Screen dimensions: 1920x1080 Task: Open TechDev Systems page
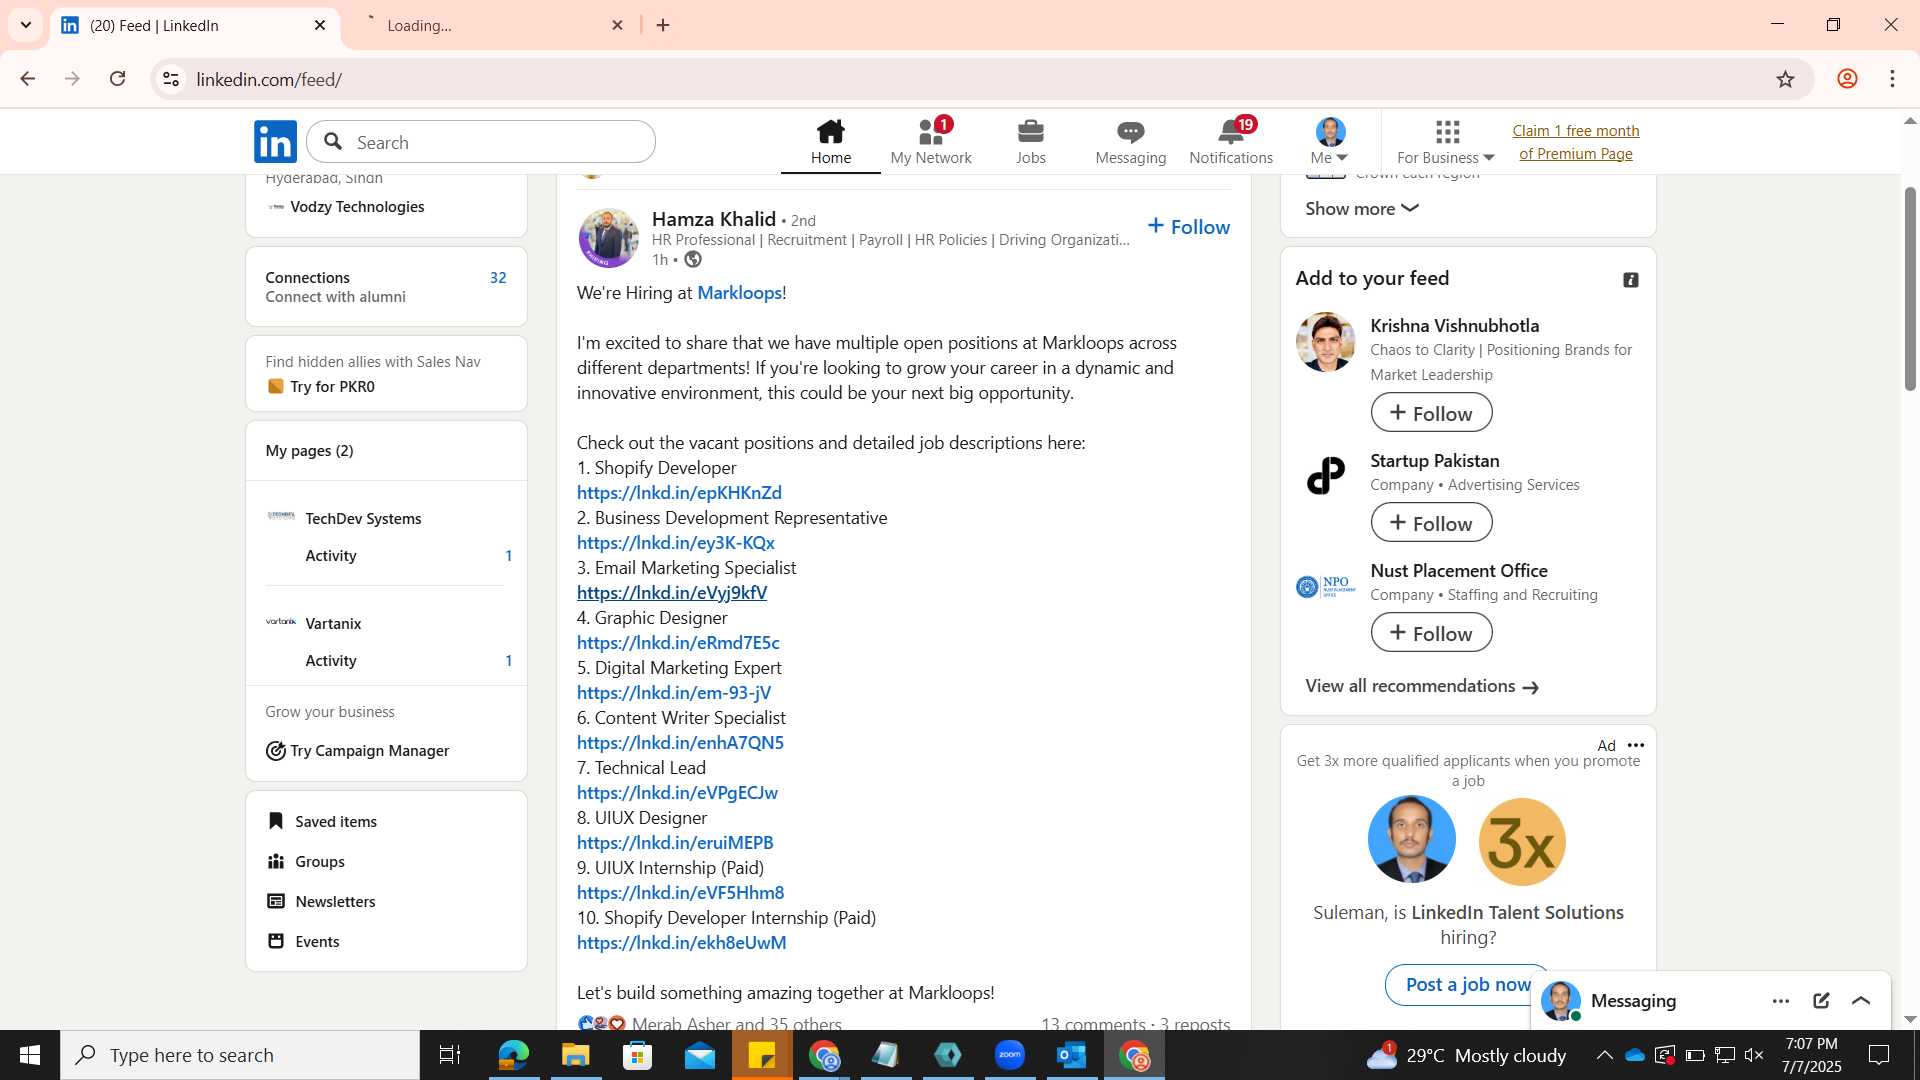click(363, 518)
